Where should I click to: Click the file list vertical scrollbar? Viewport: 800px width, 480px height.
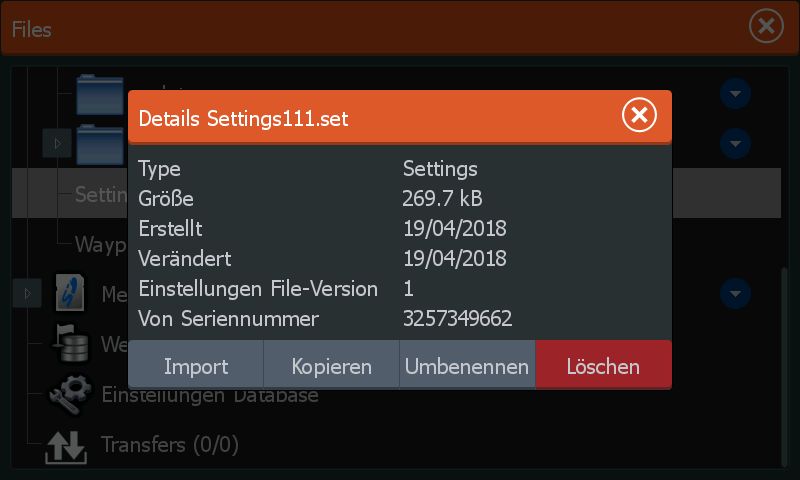[x=784, y=360]
